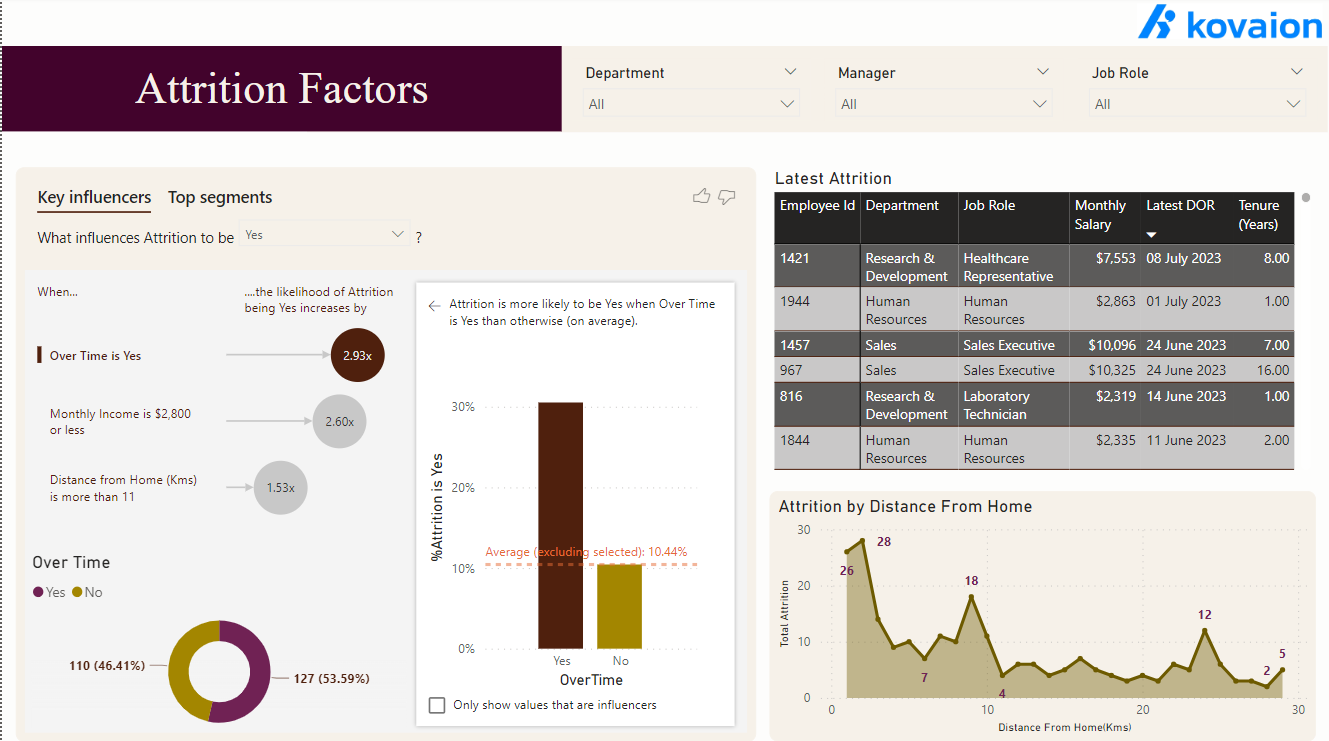Click the sort arrow on Latest DOR column

tap(1151, 234)
